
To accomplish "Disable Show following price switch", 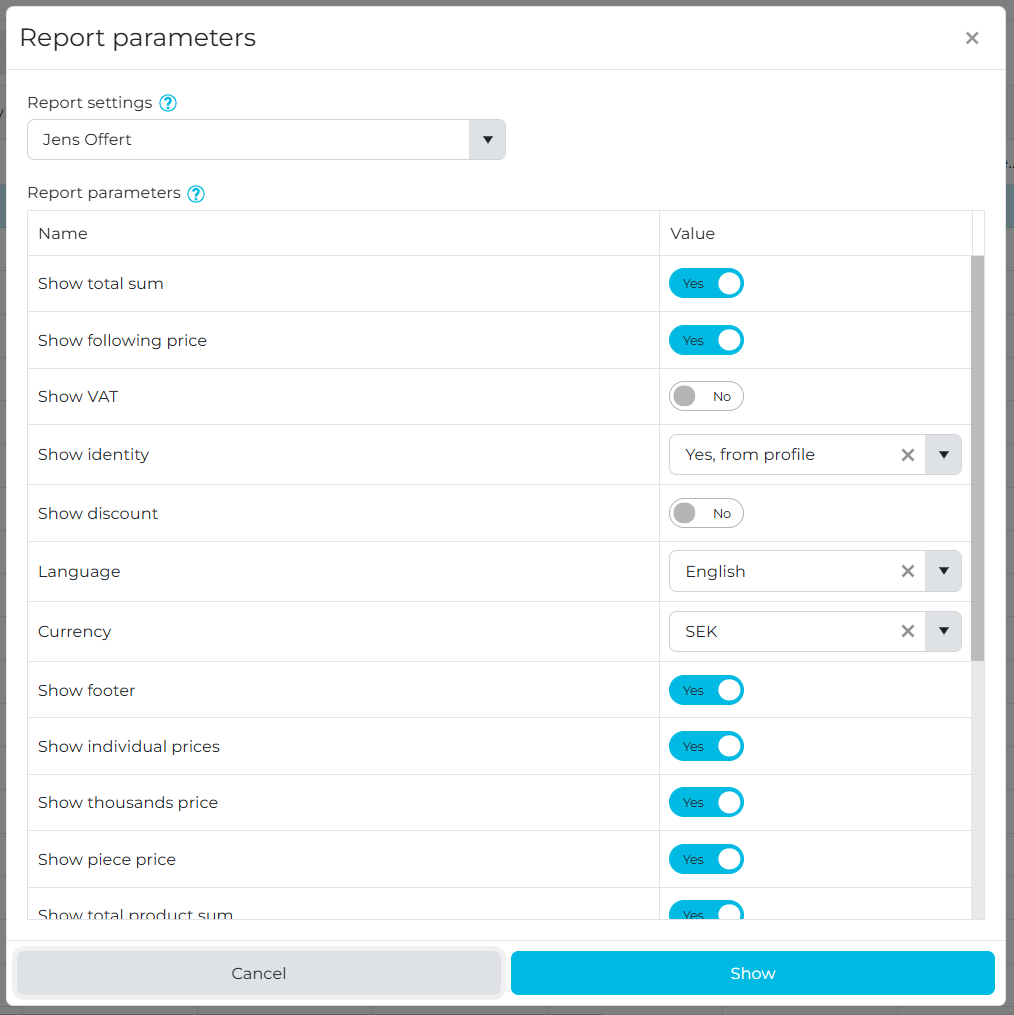I will (706, 341).
